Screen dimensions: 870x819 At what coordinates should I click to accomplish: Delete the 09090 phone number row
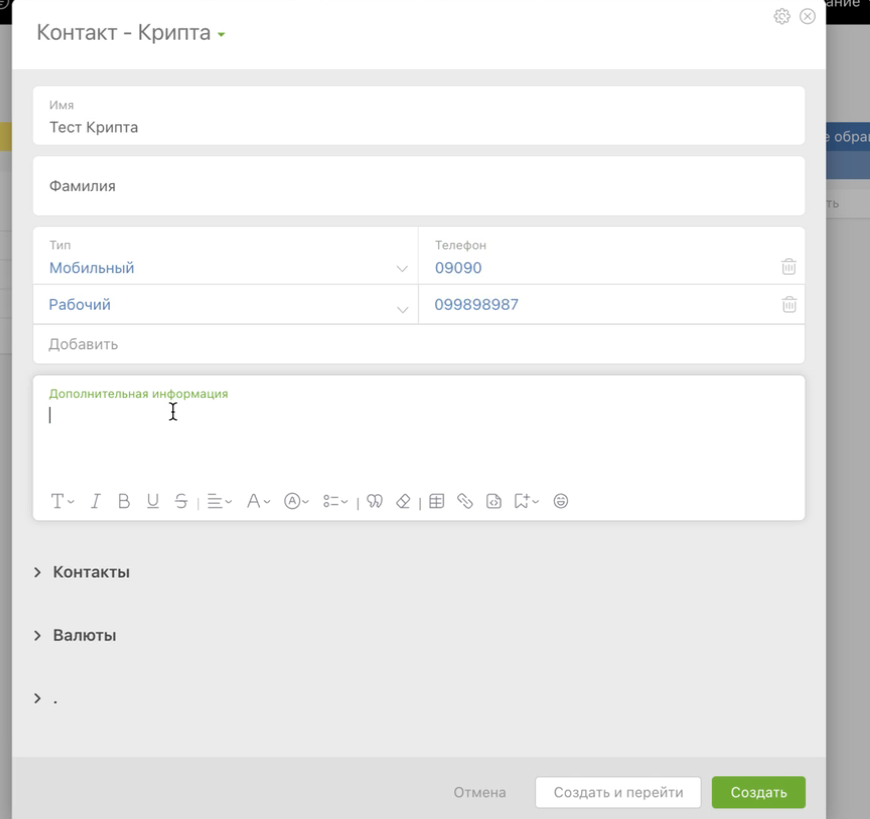point(789,267)
